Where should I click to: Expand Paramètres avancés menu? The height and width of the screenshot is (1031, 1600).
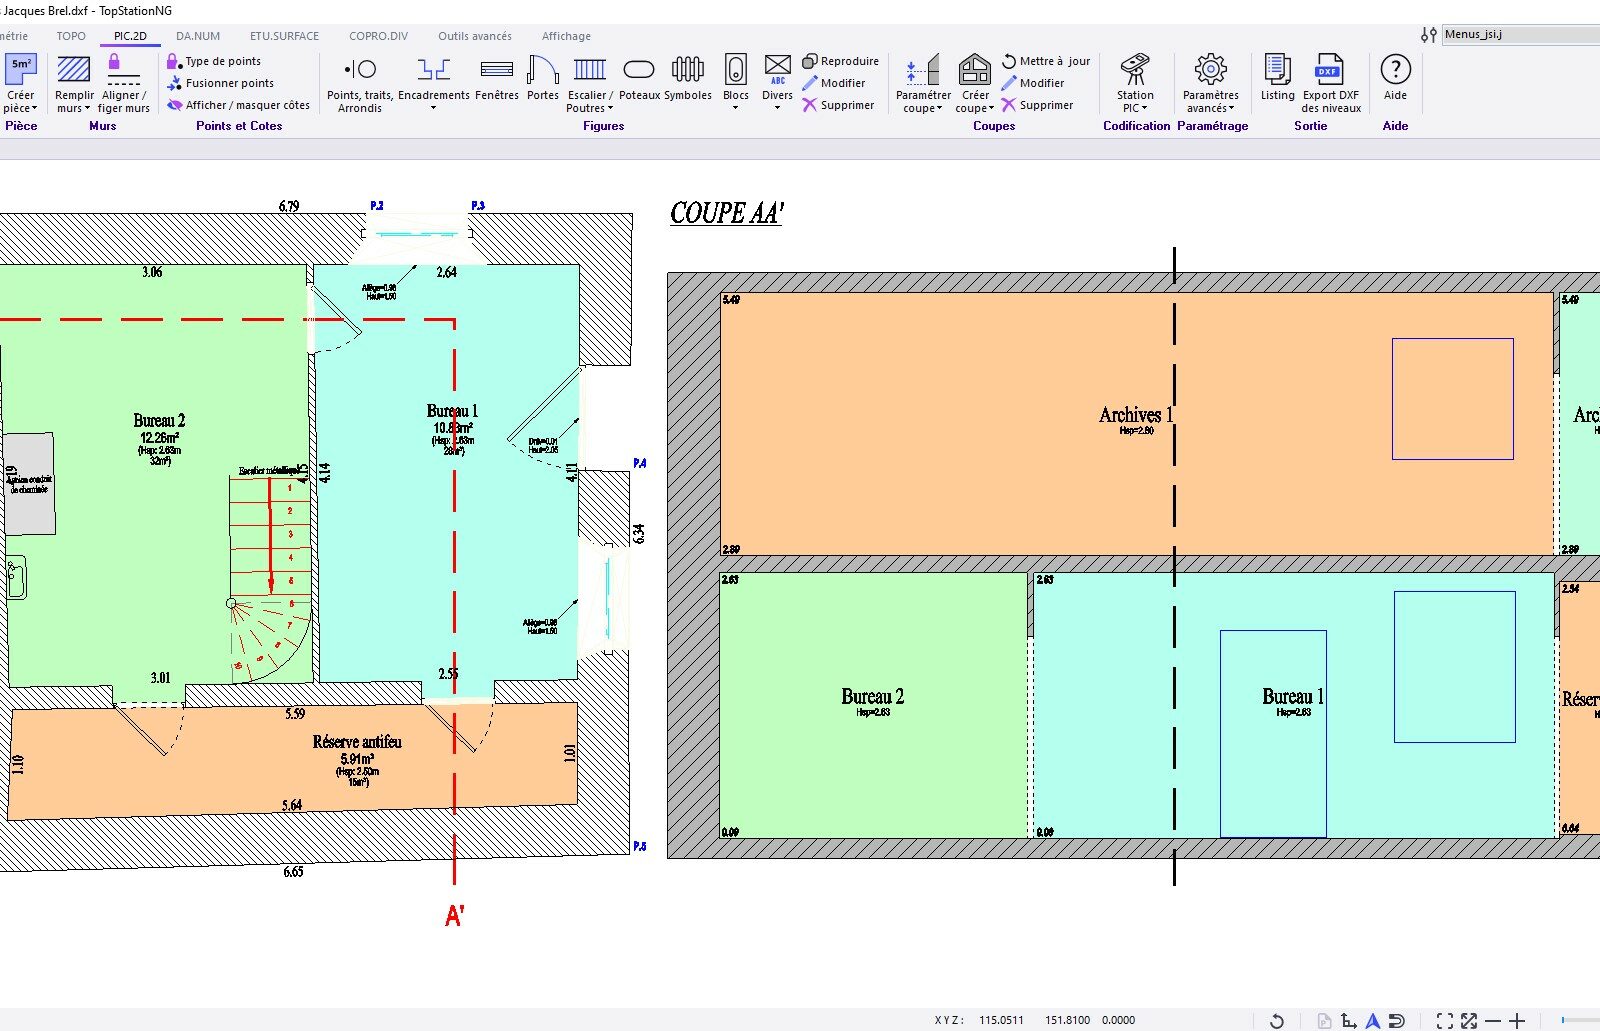coord(1210,108)
